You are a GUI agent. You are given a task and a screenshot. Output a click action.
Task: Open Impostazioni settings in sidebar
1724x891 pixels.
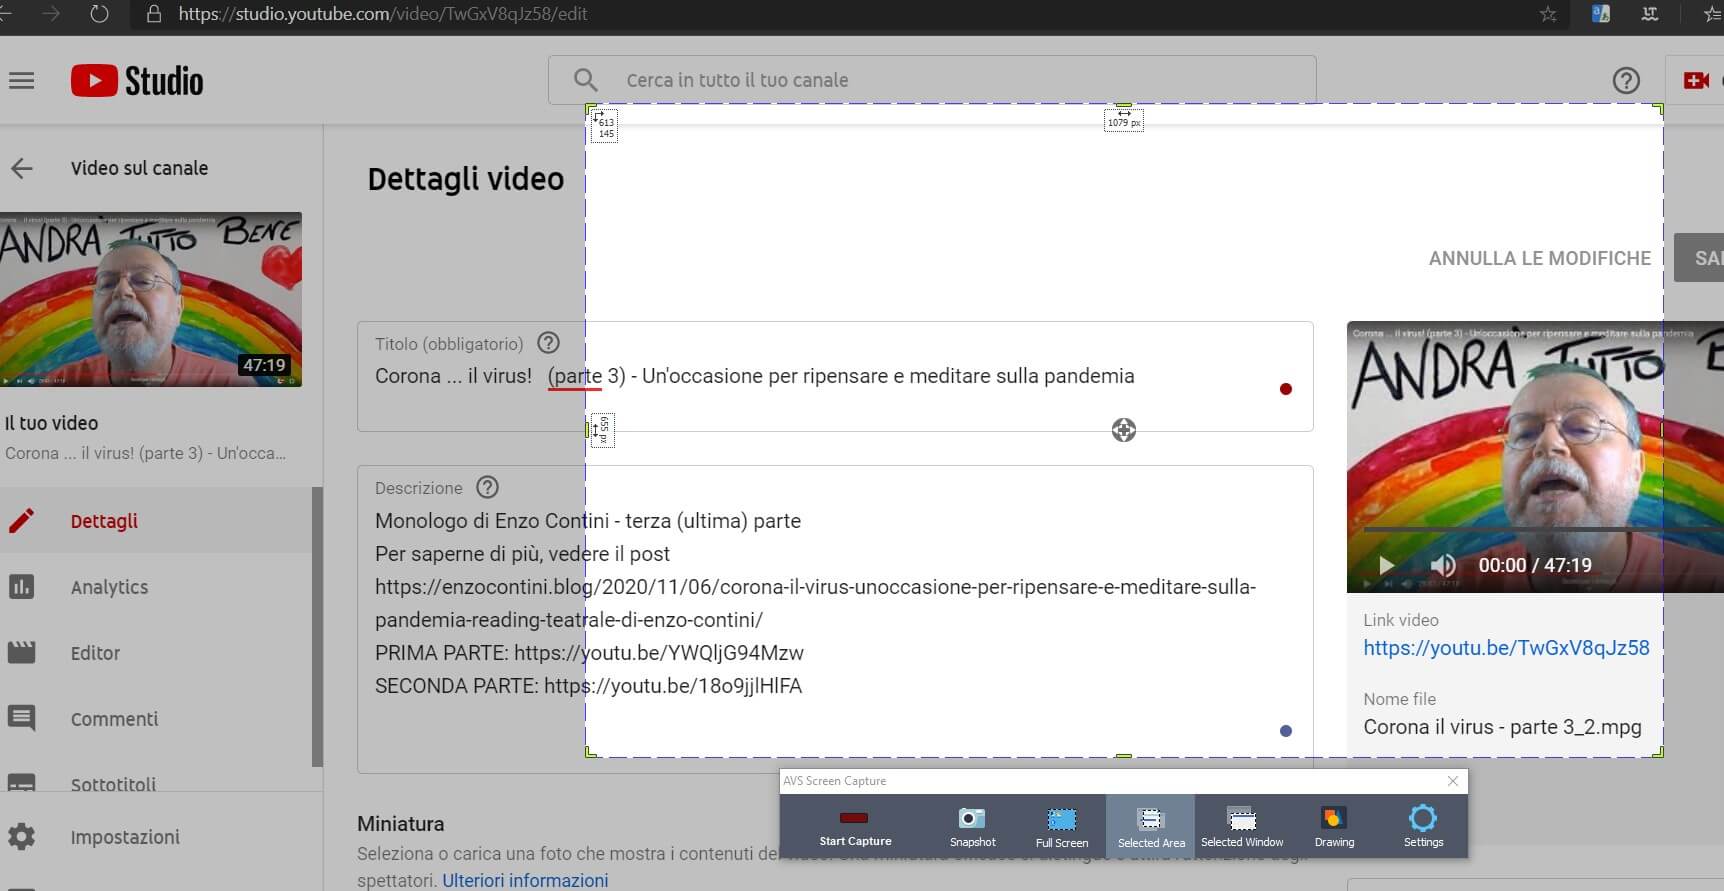tap(125, 837)
